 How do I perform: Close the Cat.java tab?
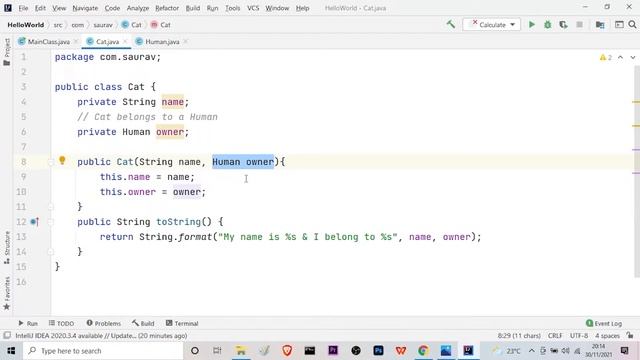(x=125, y=41)
